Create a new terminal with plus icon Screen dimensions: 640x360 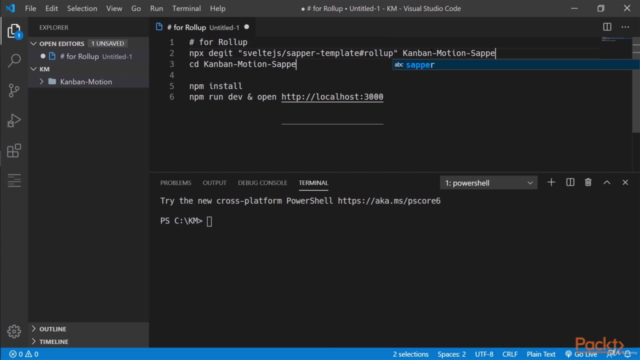[551, 182]
